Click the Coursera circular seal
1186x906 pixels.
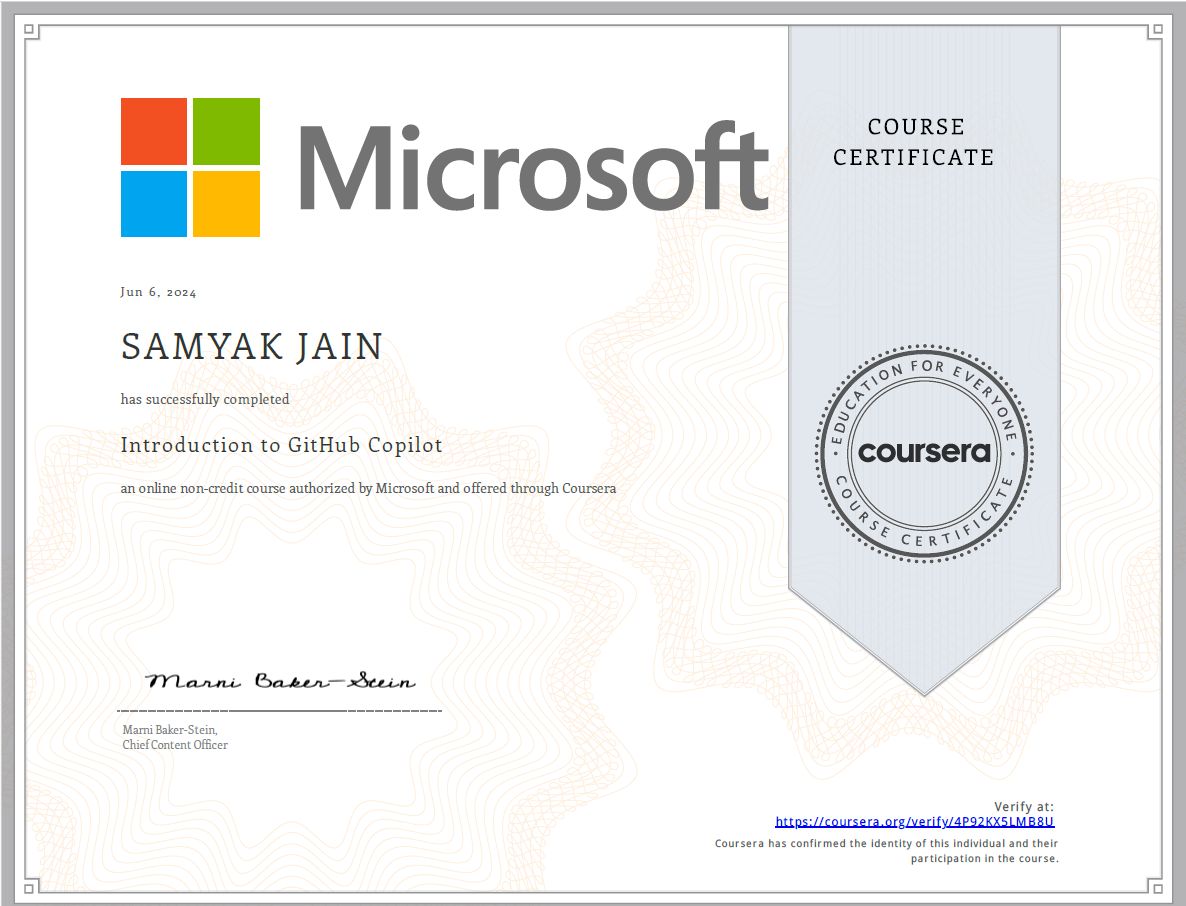point(924,454)
